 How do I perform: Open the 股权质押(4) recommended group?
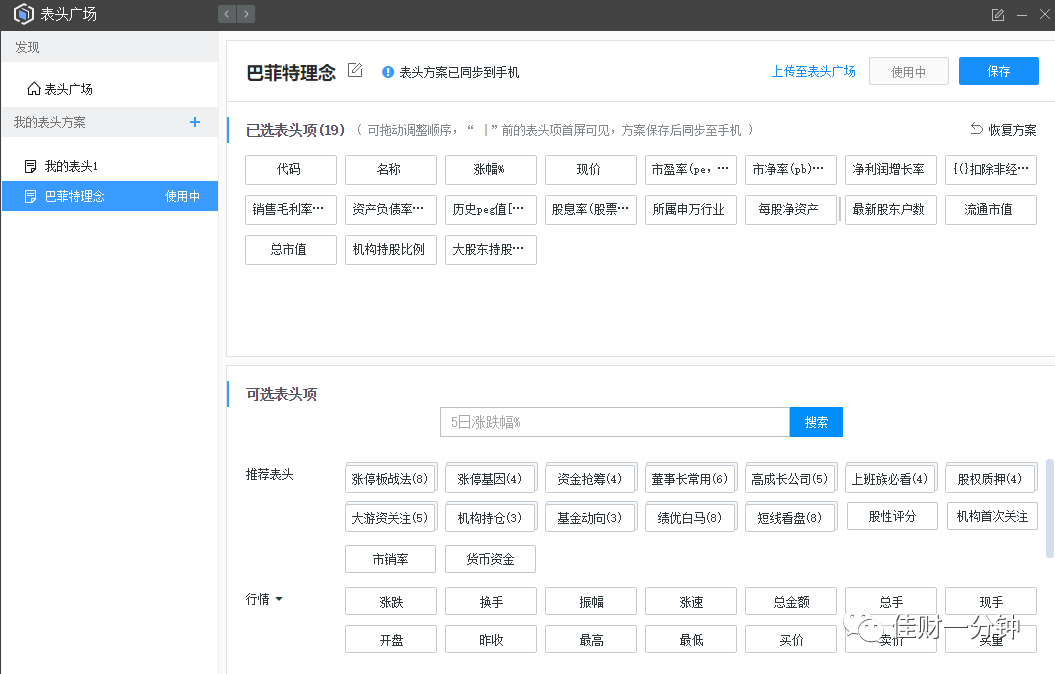(x=990, y=478)
